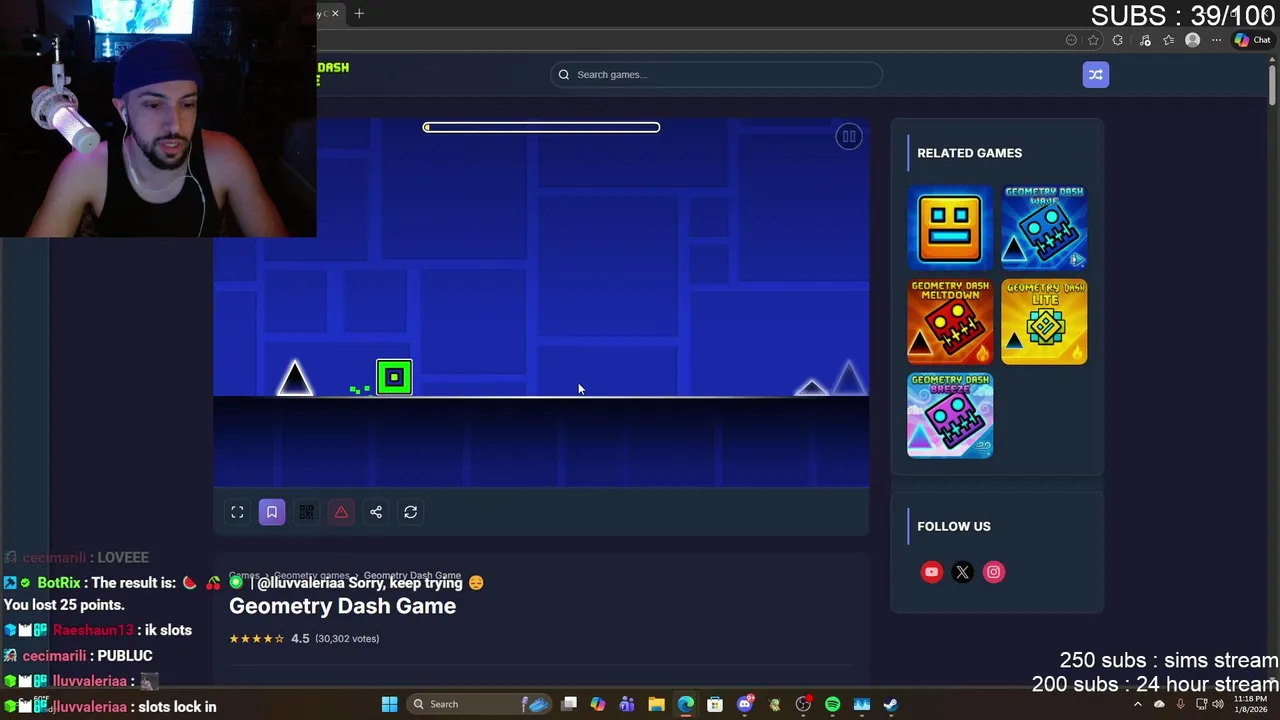Viewport: 1280px width, 720px height.
Task: Open the Geometry Dash Meltdown thumbnail
Action: (950, 322)
